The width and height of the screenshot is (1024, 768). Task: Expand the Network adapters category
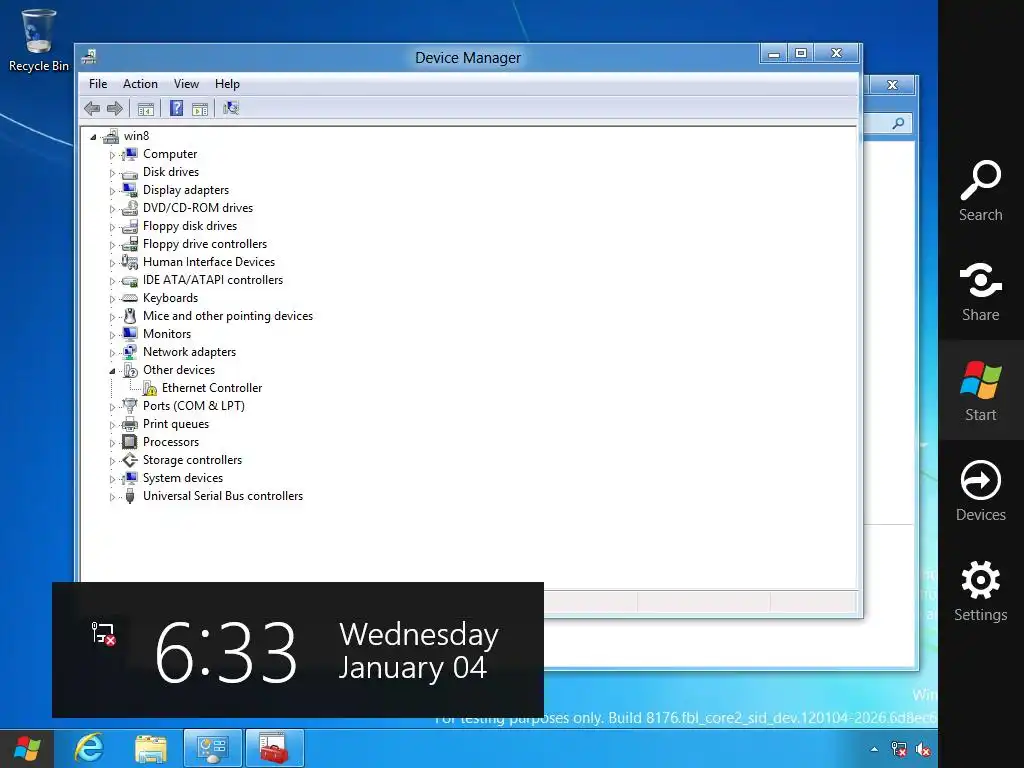112,353
